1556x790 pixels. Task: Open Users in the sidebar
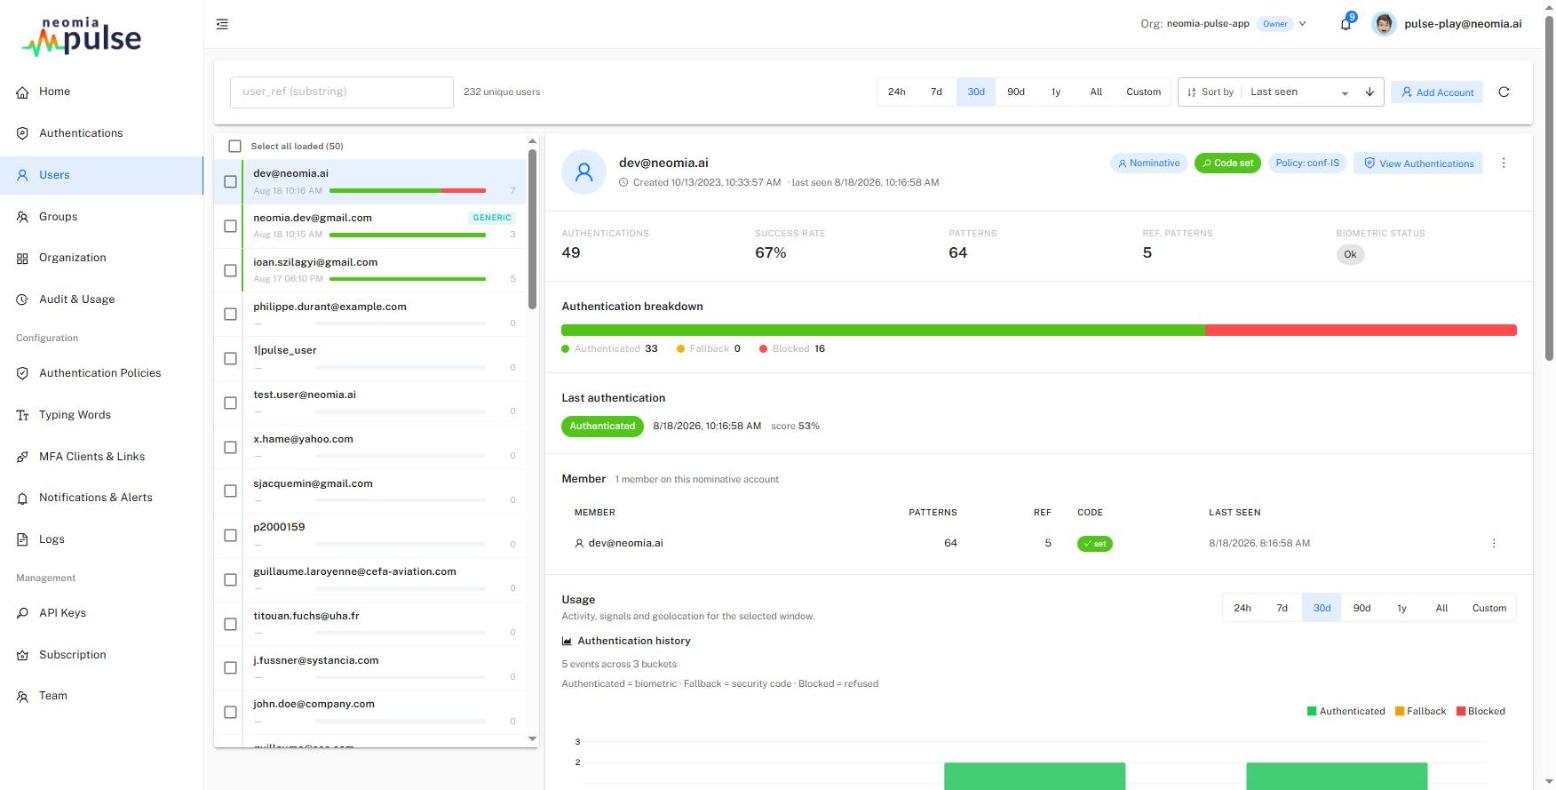(101, 175)
